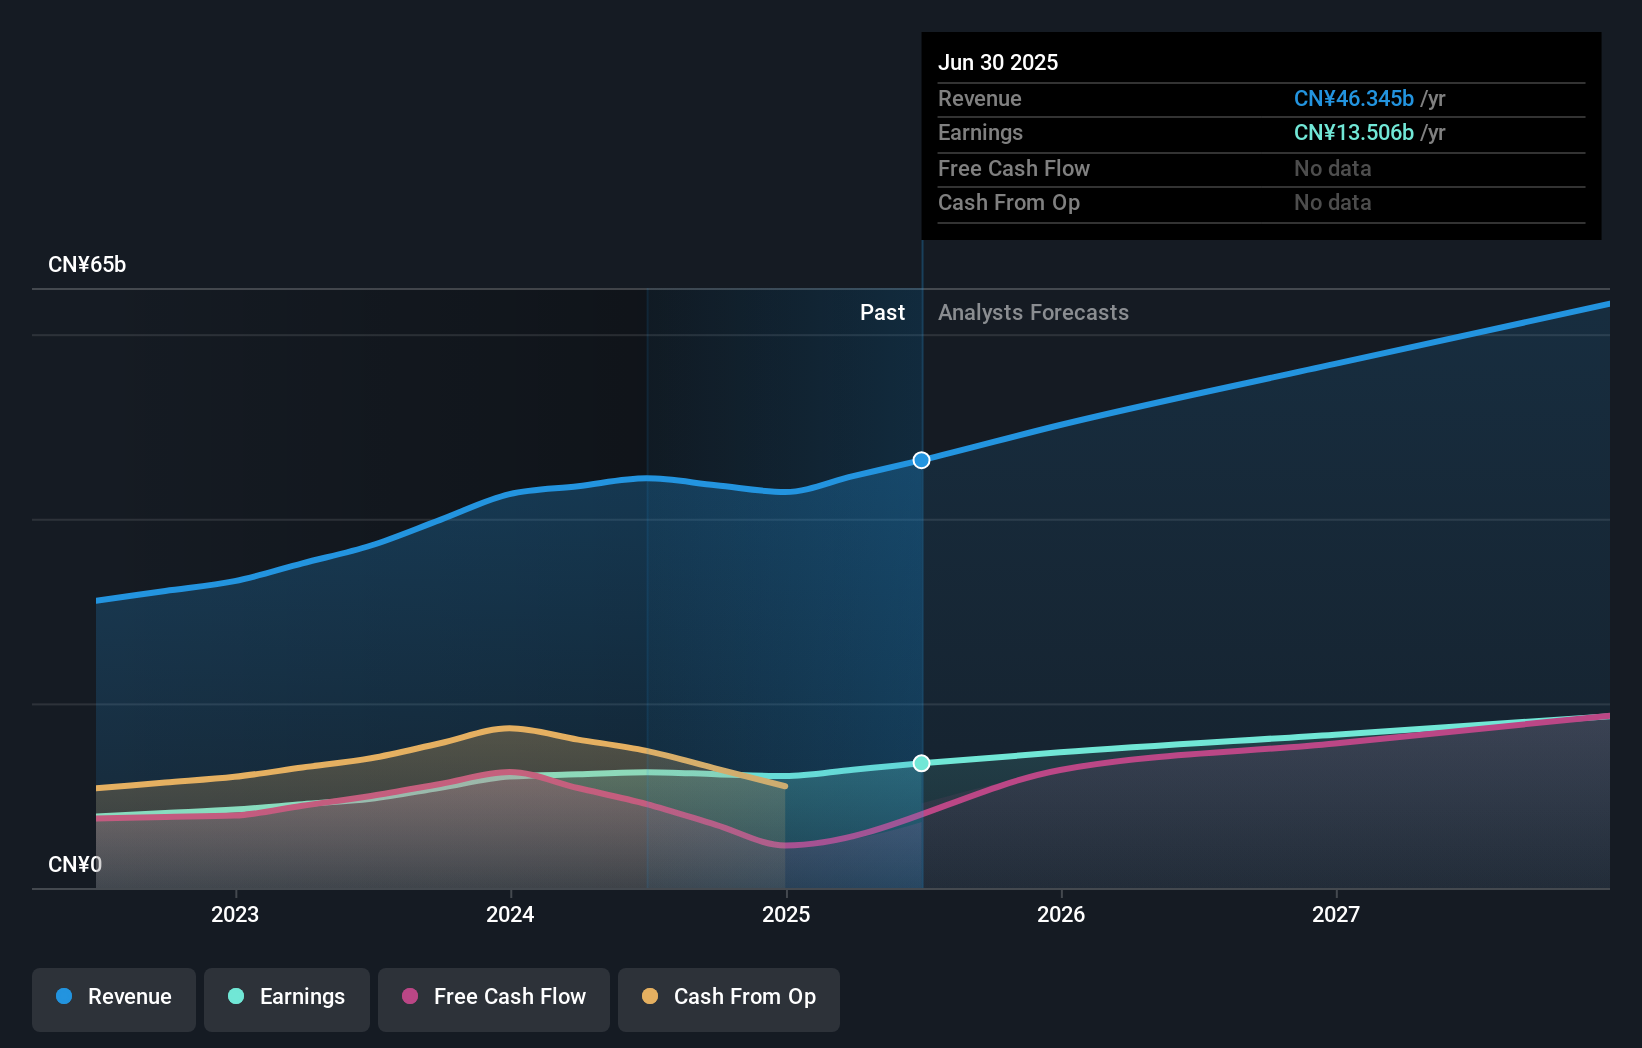
Task: Expand the Jun 30 2025 tooltip panel
Action: pyautogui.click(x=998, y=62)
